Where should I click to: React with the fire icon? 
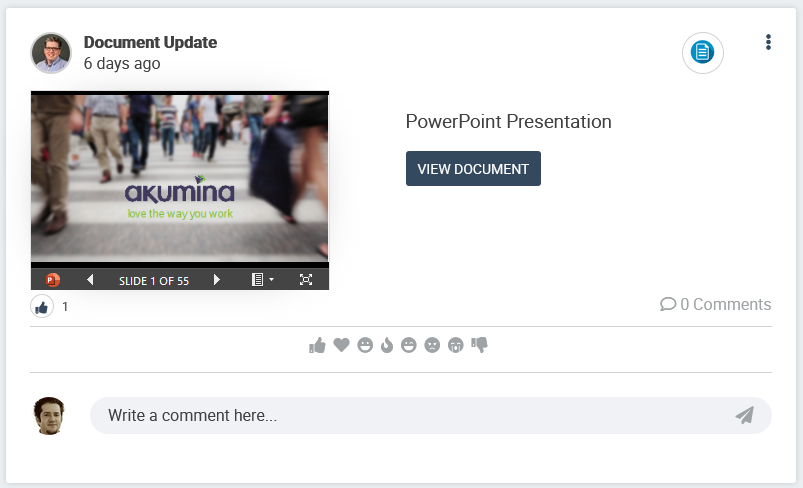point(387,345)
